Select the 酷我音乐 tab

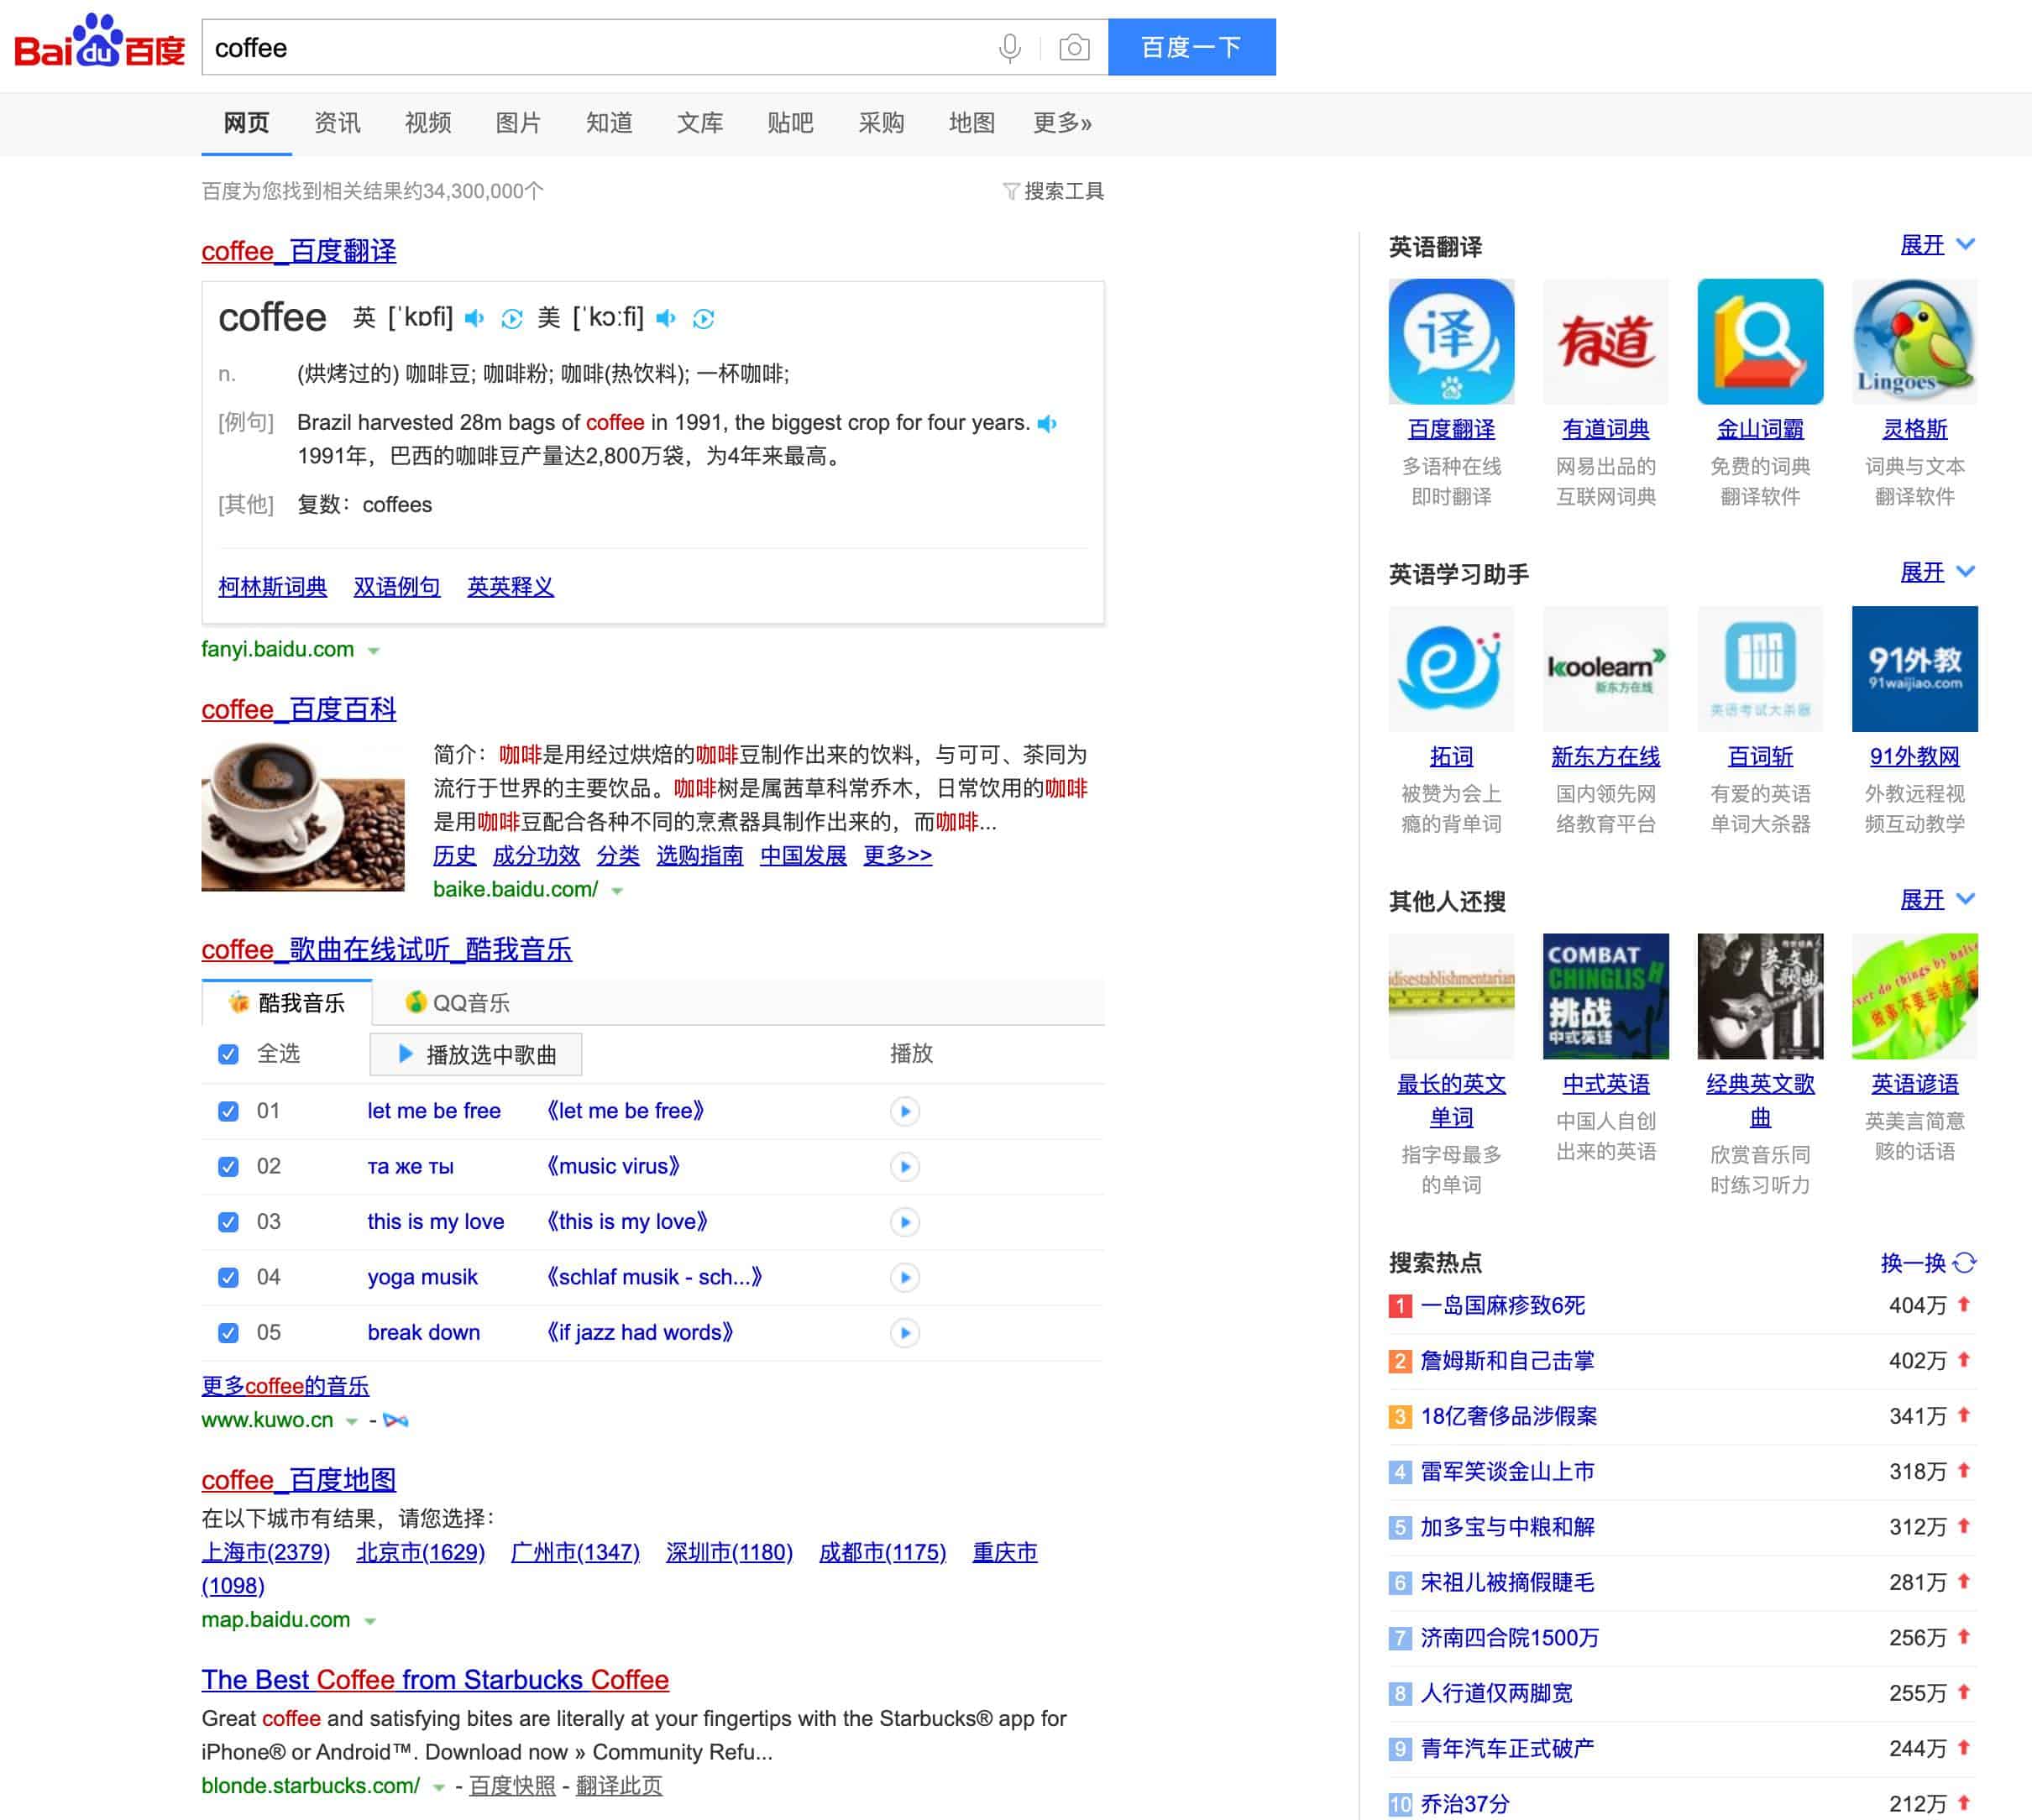coord(287,1002)
